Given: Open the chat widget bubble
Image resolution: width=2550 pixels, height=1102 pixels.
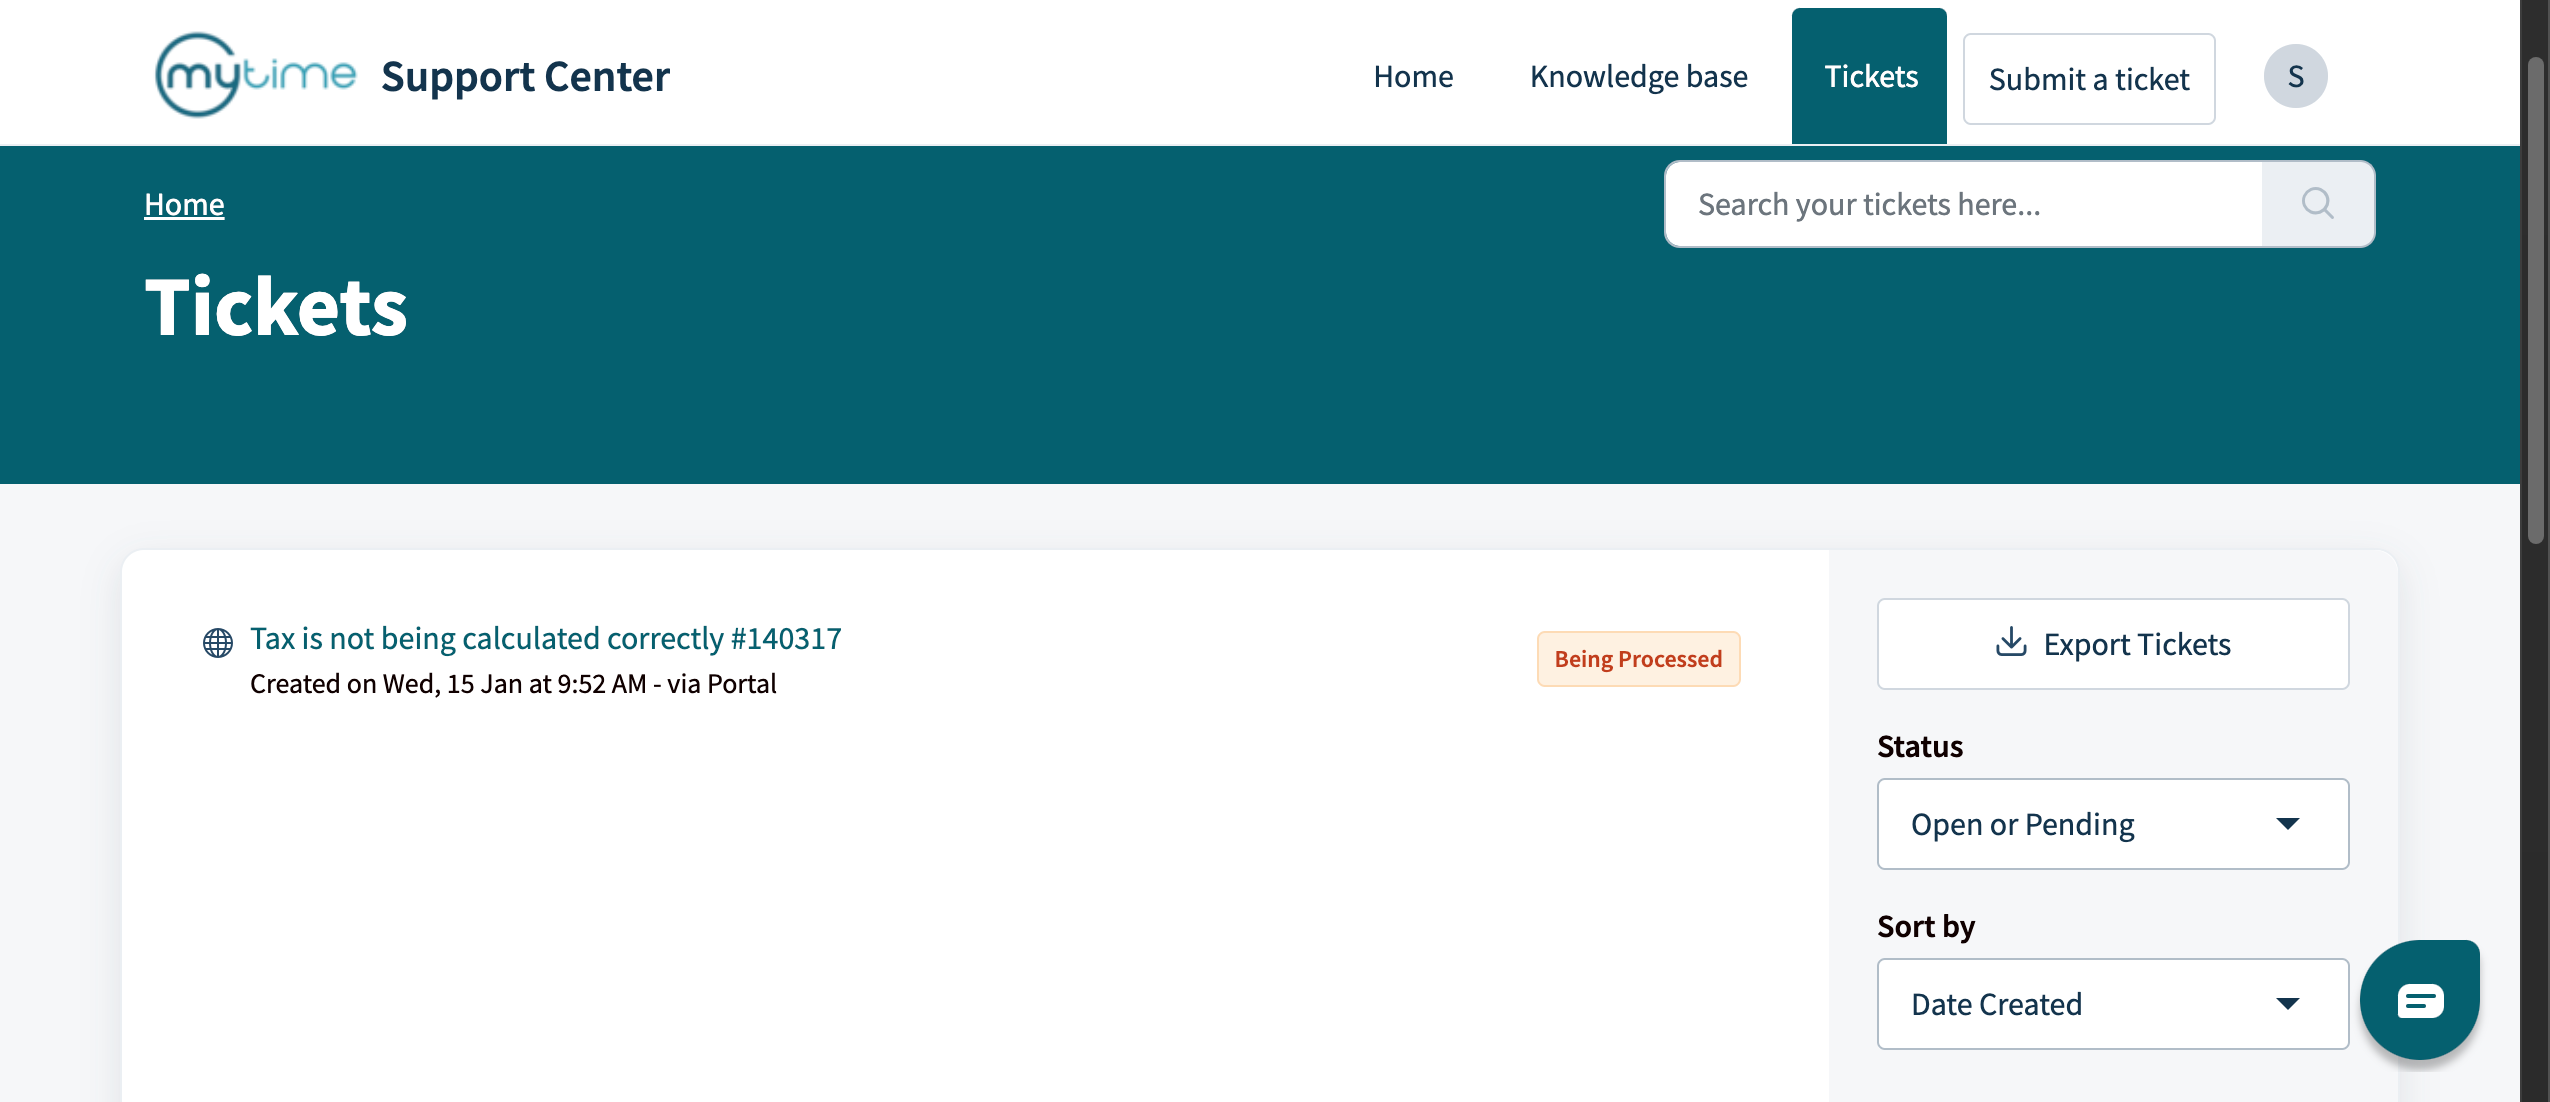Looking at the screenshot, I should (2419, 1000).
